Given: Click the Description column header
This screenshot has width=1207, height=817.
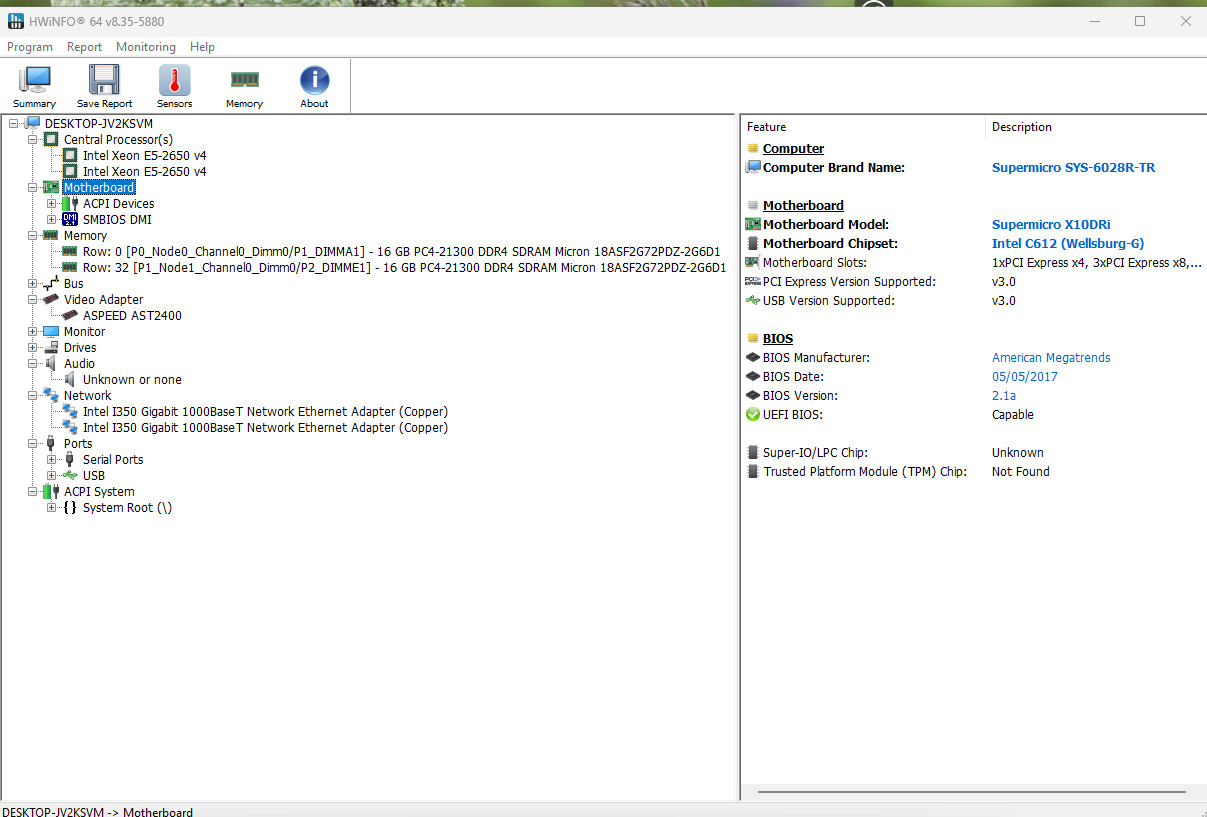Looking at the screenshot, I should coord(1096,127).
